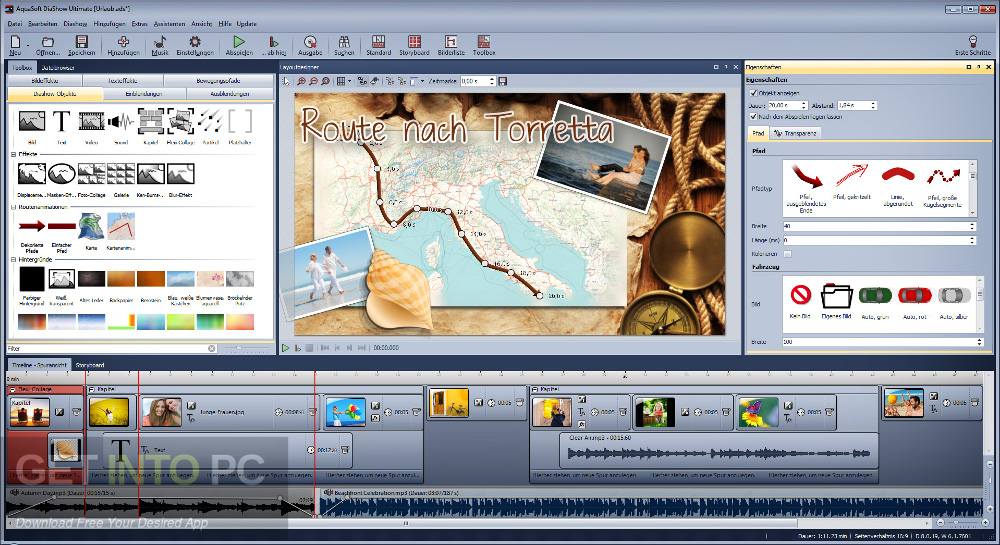
Task: Click the Speichern save icon
Action: (x=82, y=42)
